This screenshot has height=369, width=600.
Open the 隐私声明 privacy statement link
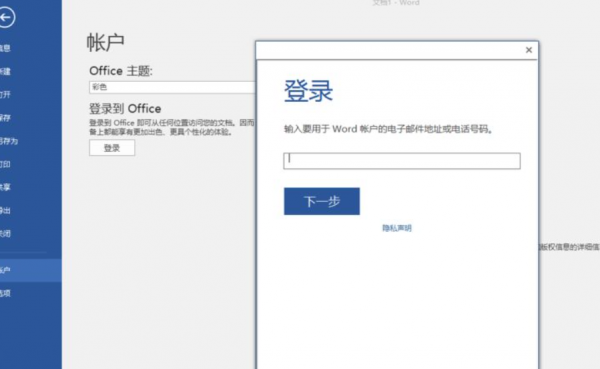[397, 228]
